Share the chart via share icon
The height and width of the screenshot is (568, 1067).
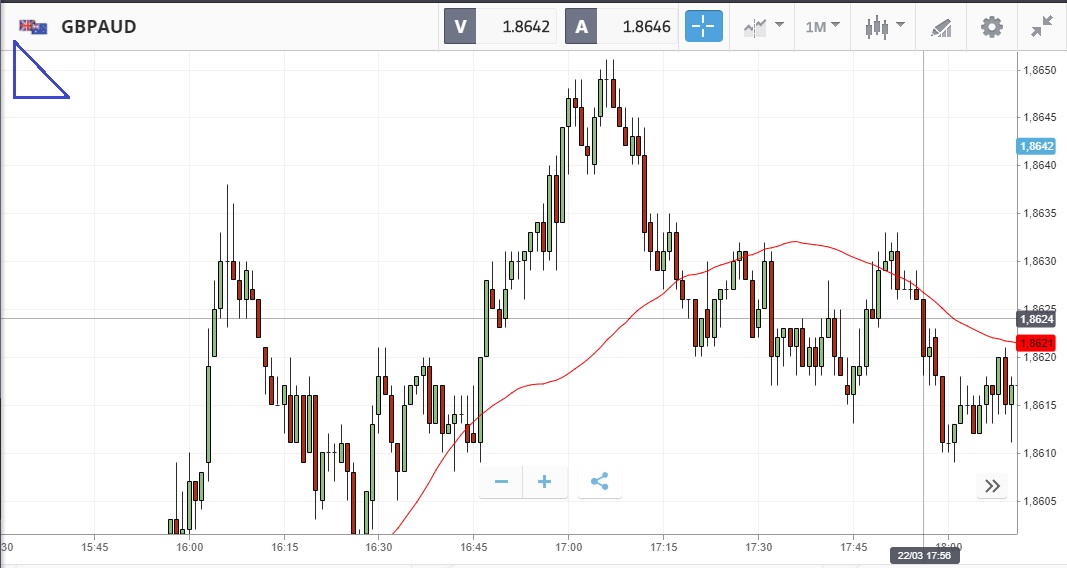tap(599, 482)
